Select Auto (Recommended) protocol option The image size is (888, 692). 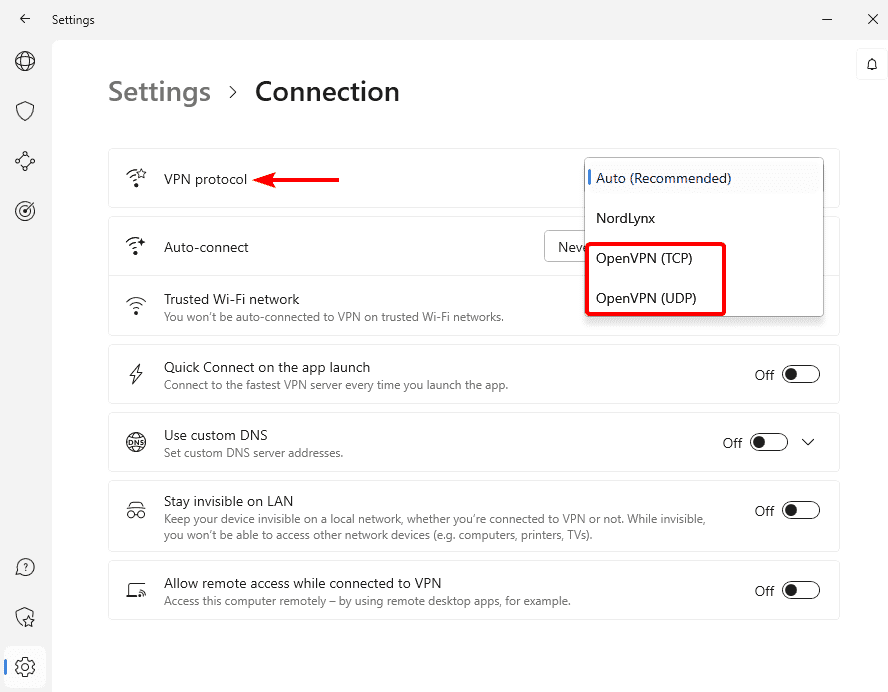coord(664,178)
